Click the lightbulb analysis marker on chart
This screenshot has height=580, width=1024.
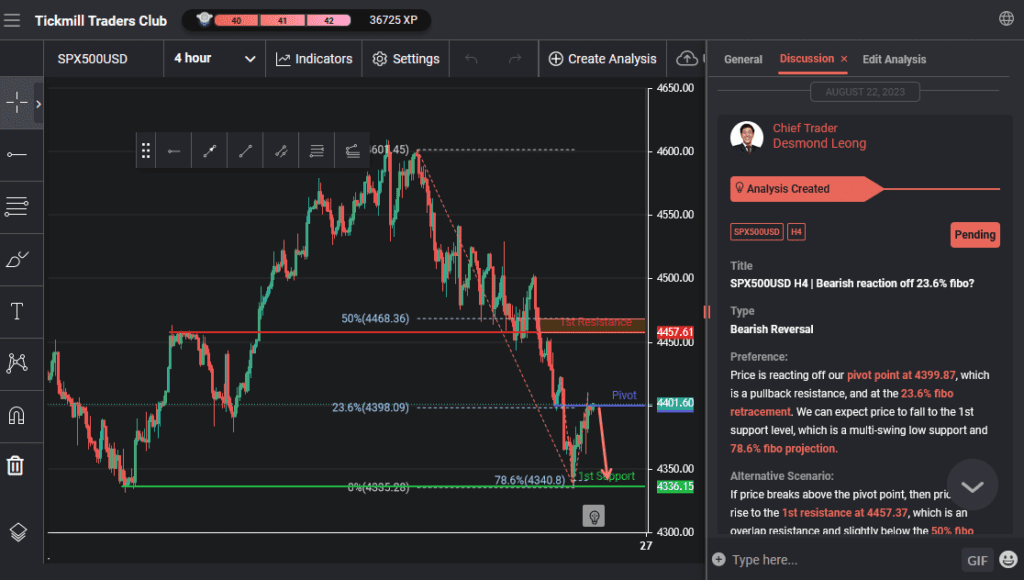coord(594,517)
